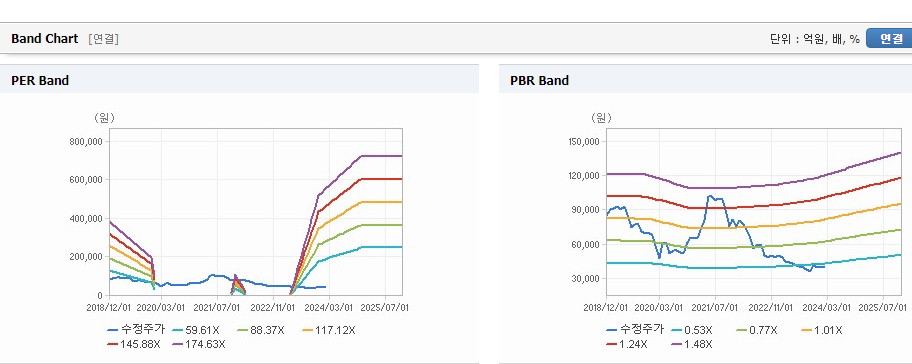Screen dimensions: 912x364
Task: Toggle 145.88X legend series
Action: [134, 344]
